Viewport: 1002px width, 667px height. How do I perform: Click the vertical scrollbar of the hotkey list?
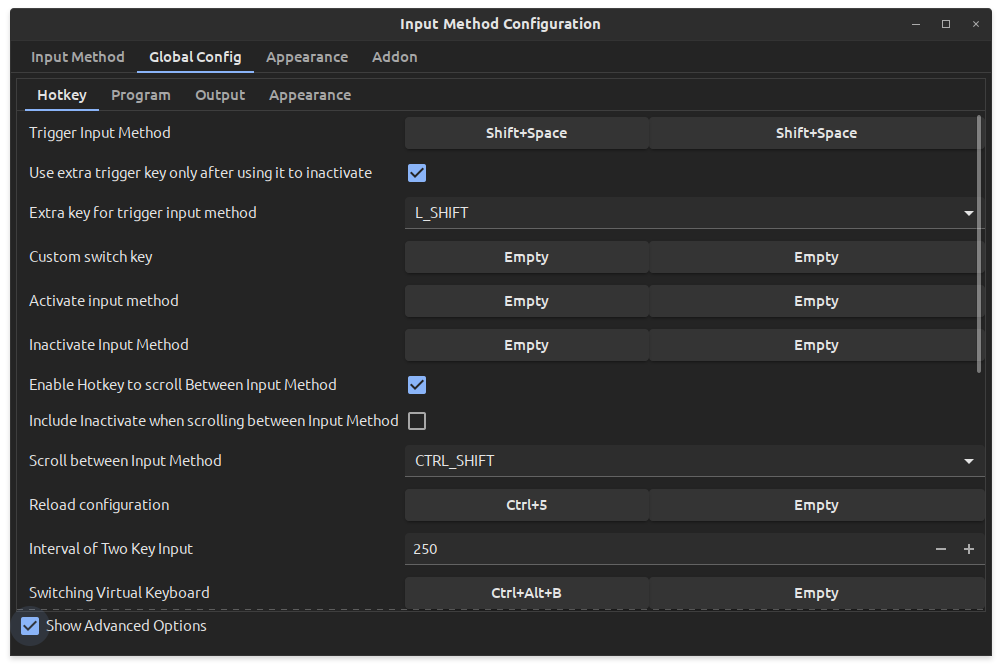(x=979, y=244)
